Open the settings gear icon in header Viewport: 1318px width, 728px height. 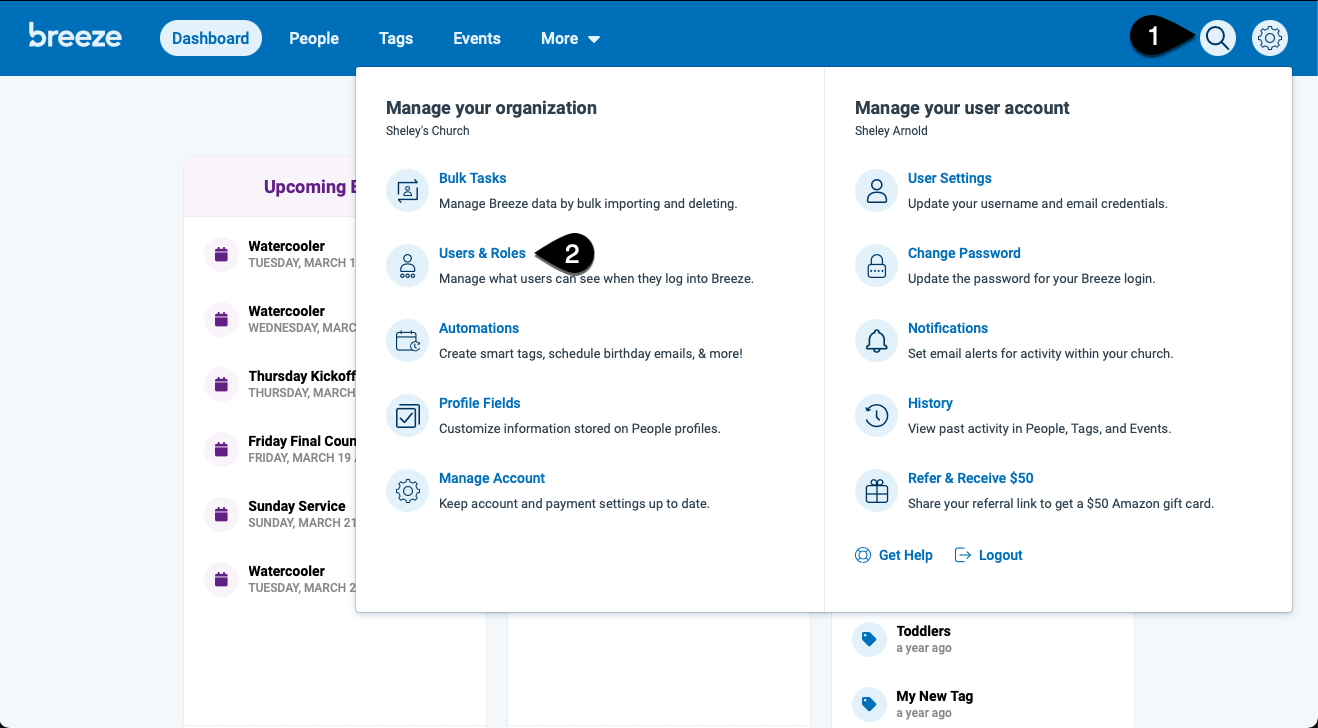click(x=1270, y=38)
